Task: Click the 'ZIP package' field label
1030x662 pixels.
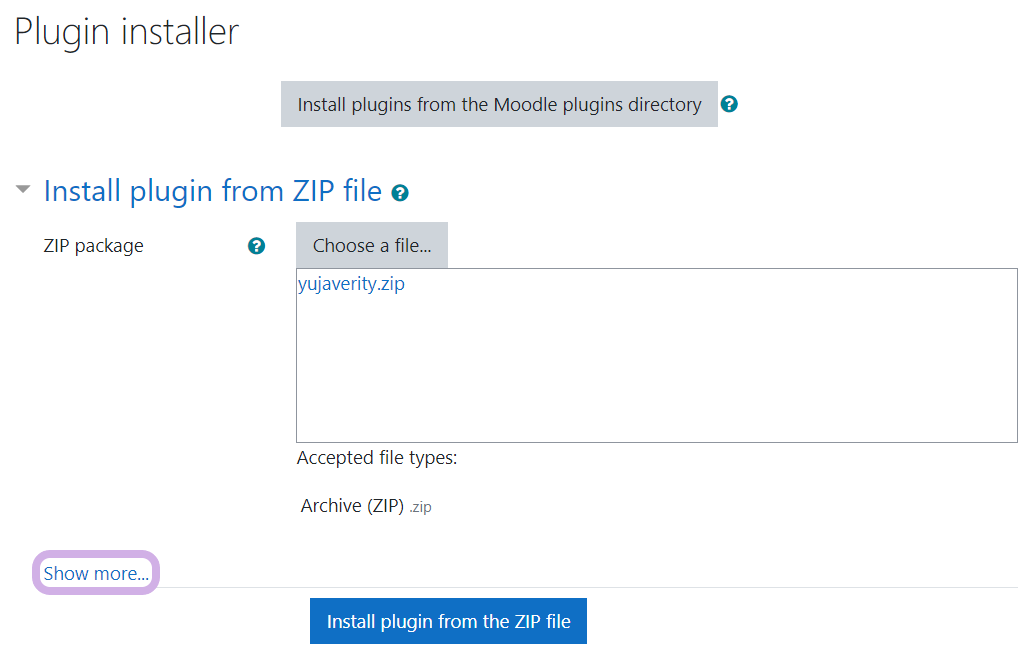Action: tap(94, 246)
